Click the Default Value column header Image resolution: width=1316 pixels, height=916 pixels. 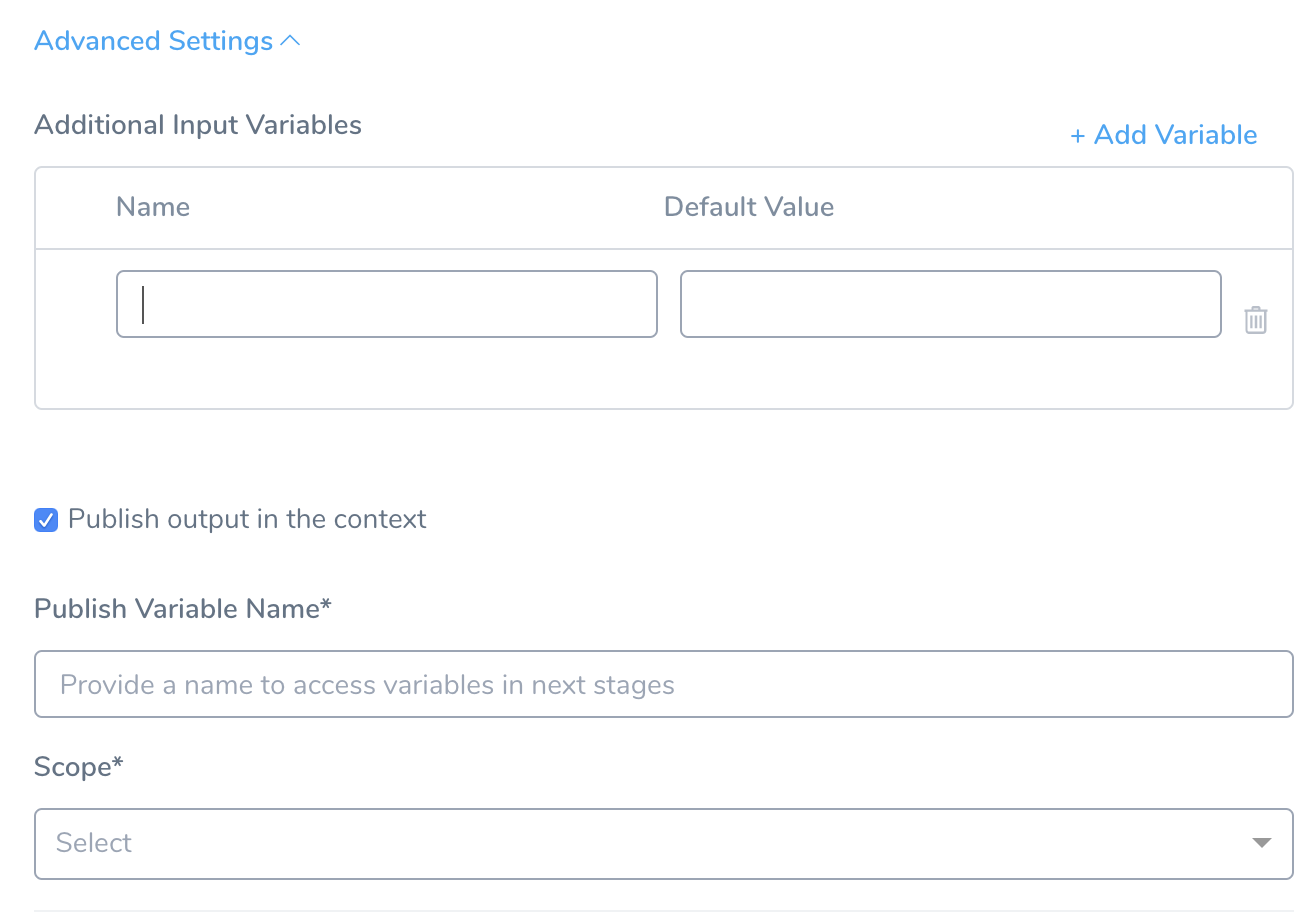[x=749, y=207]
